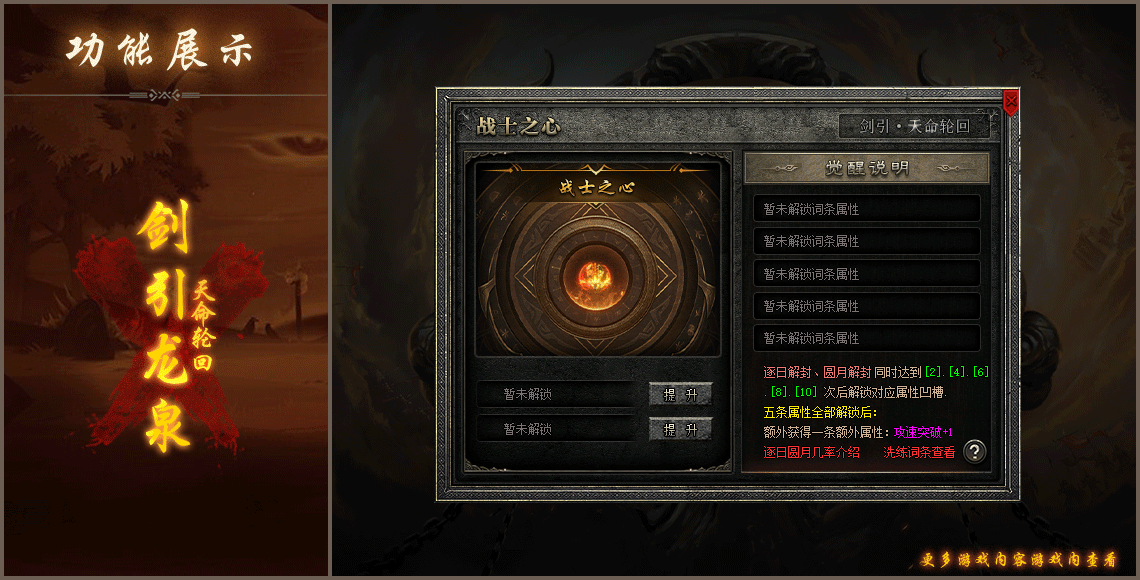The height and width of the screenshot is (580, 1140).
Task: Click the 觉醒说明 header bar
Action: coord(867,168)
